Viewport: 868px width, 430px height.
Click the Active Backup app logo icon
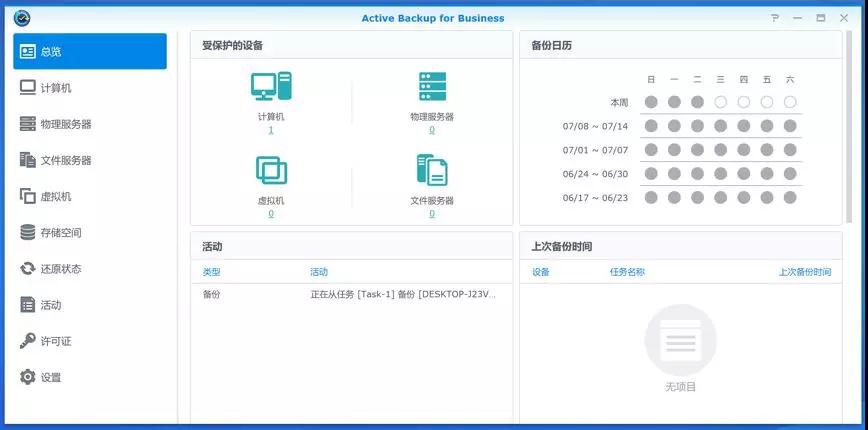[22, 18]
